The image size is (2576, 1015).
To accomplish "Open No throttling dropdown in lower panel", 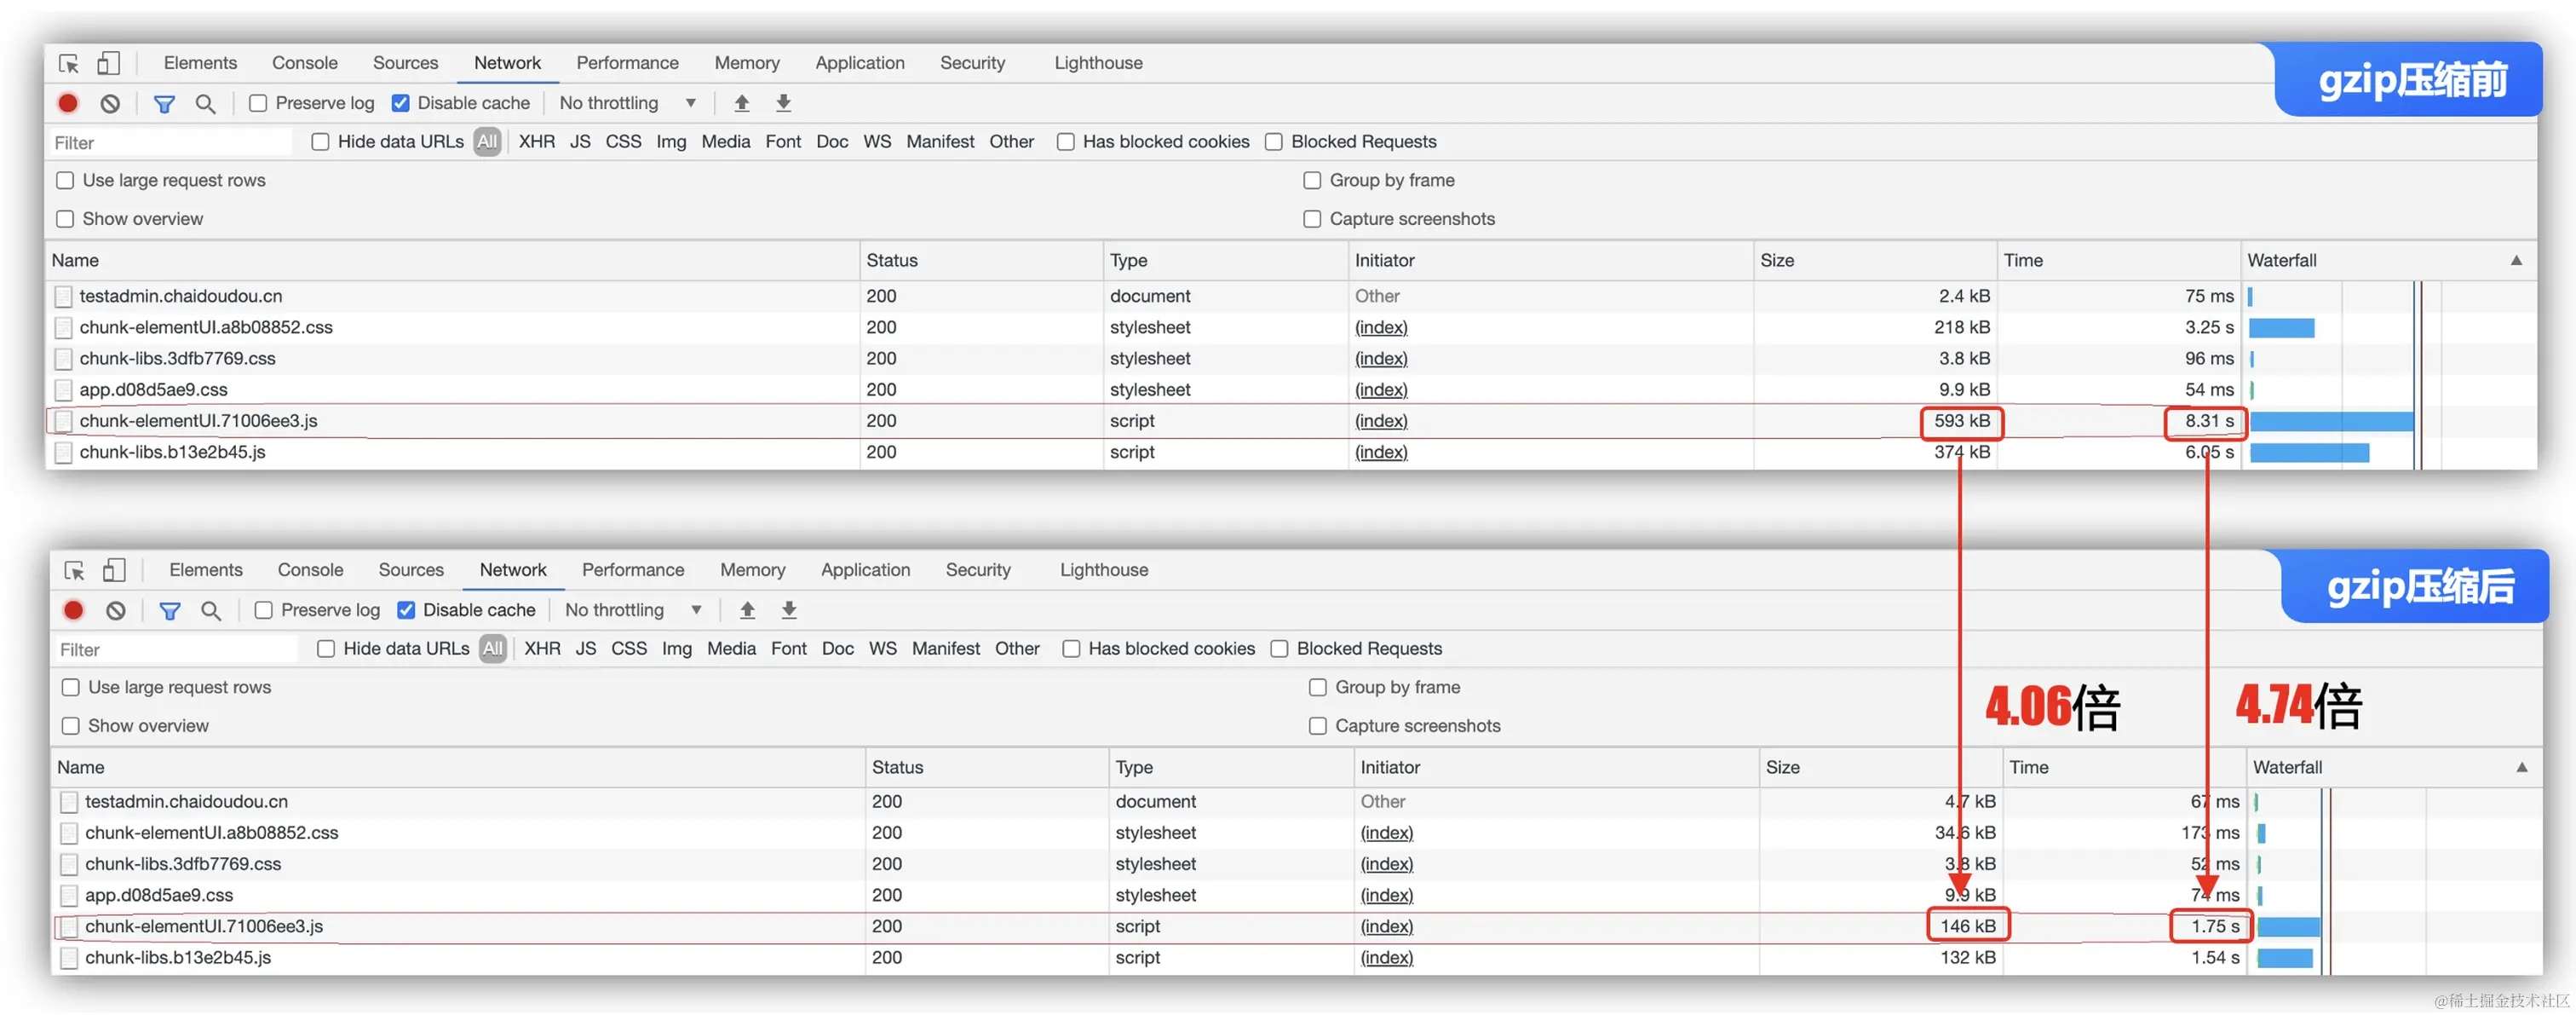I will pos(633,610).
